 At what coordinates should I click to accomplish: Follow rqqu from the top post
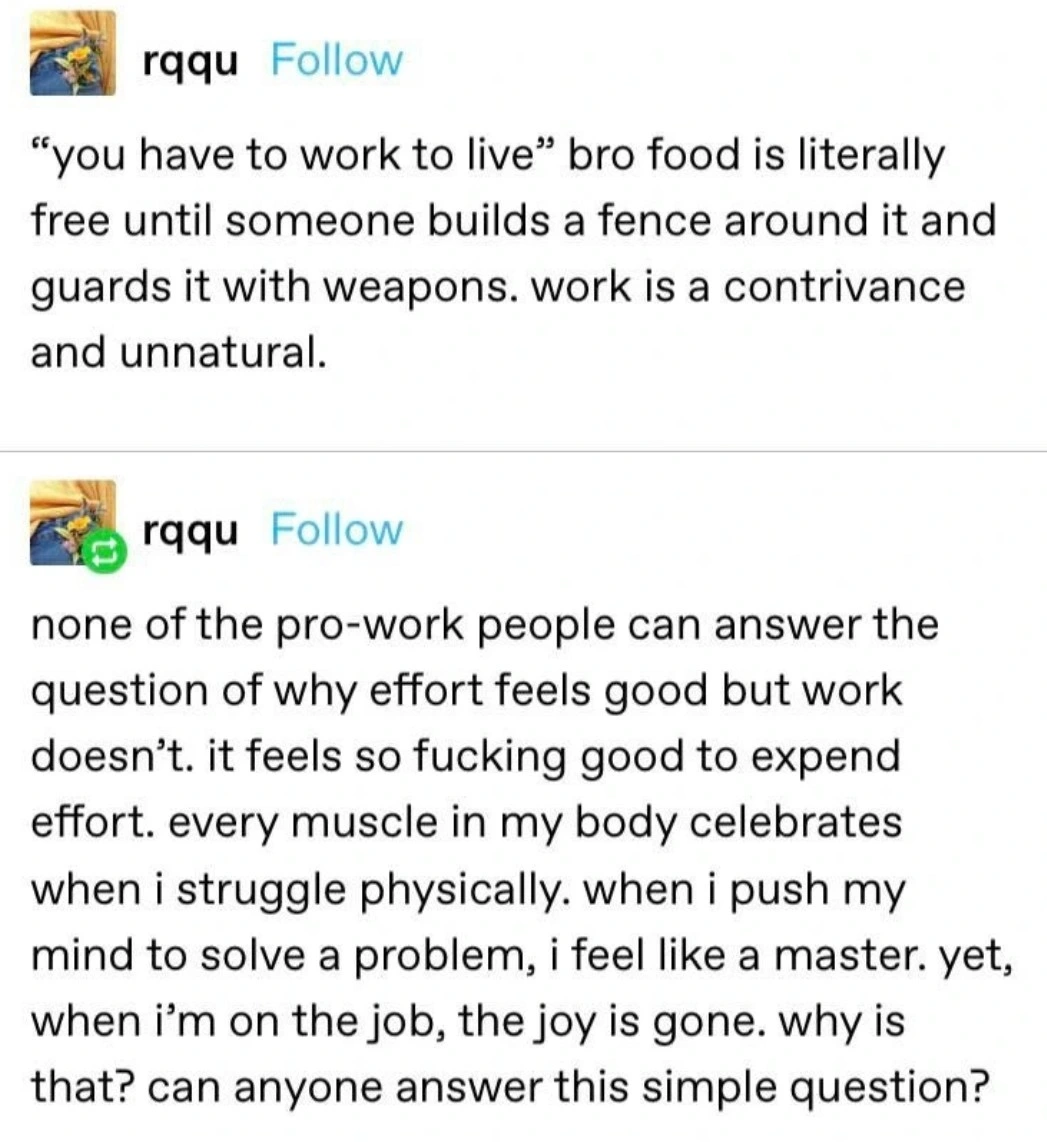click(336, 62)
